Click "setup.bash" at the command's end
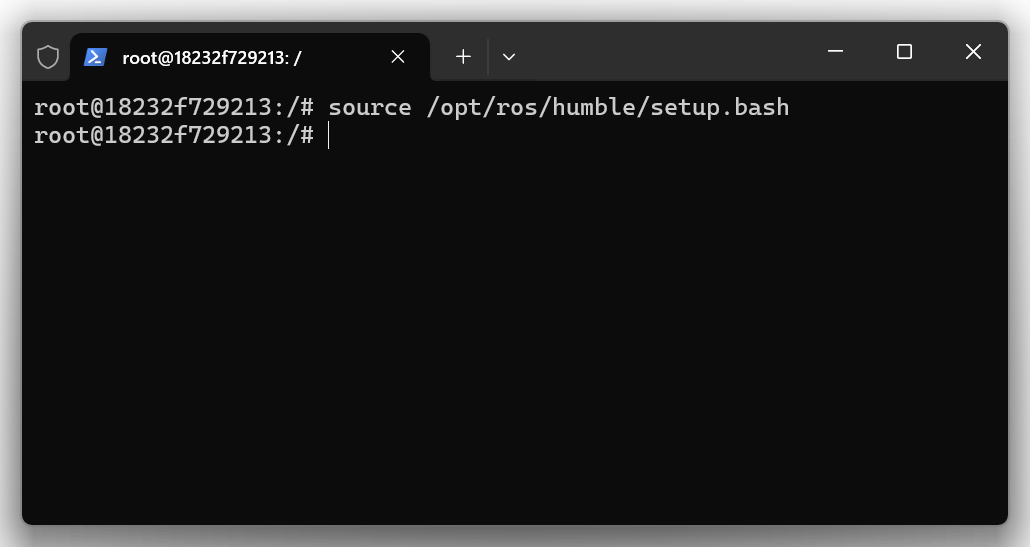The width and height of the screenshot is (1030, 547). [720, 107]
